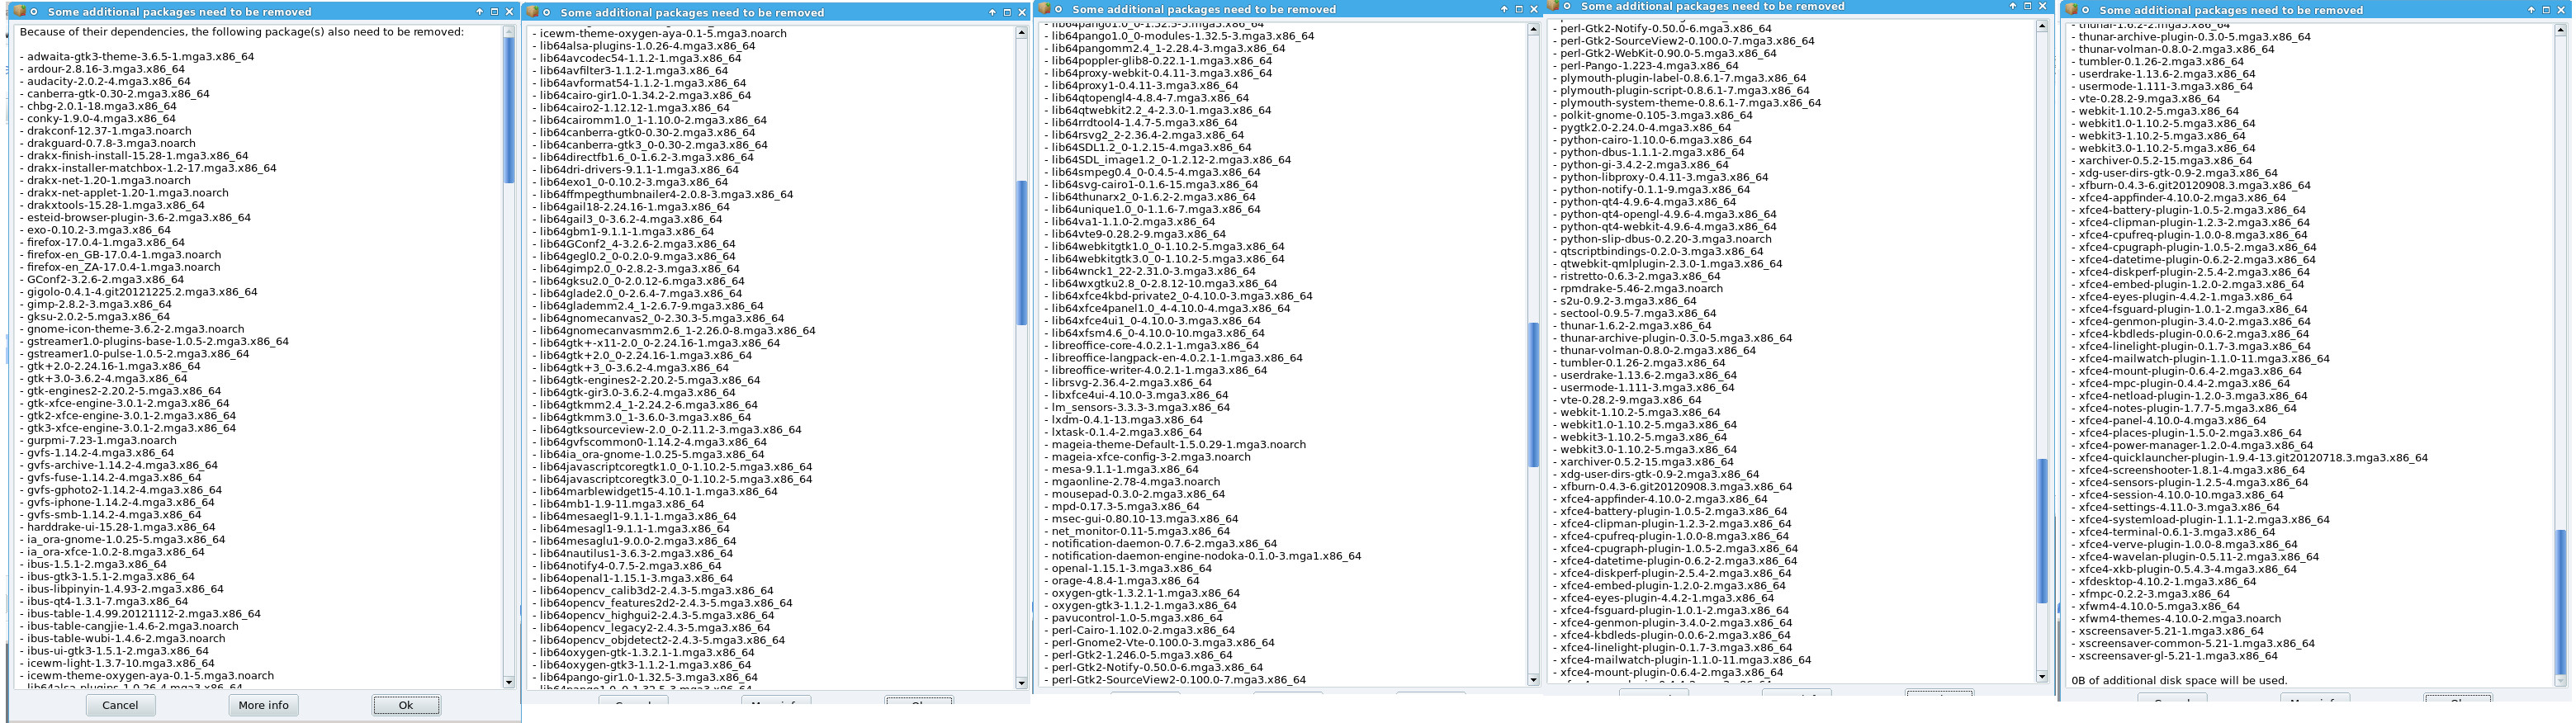Viewport: 2576px width, 723px height.
Task: Click the 'audacity-2.0.2-4.mga3.x86_64' line
Action: (x=105, y=81)
